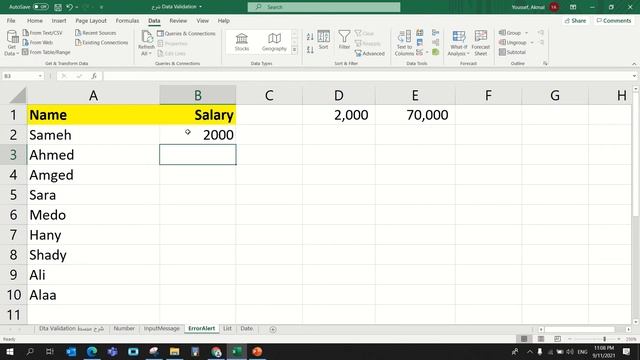Switch to Page Layout view
The width and height of the screenshot is (640, 360).
(x=541, y=339)
